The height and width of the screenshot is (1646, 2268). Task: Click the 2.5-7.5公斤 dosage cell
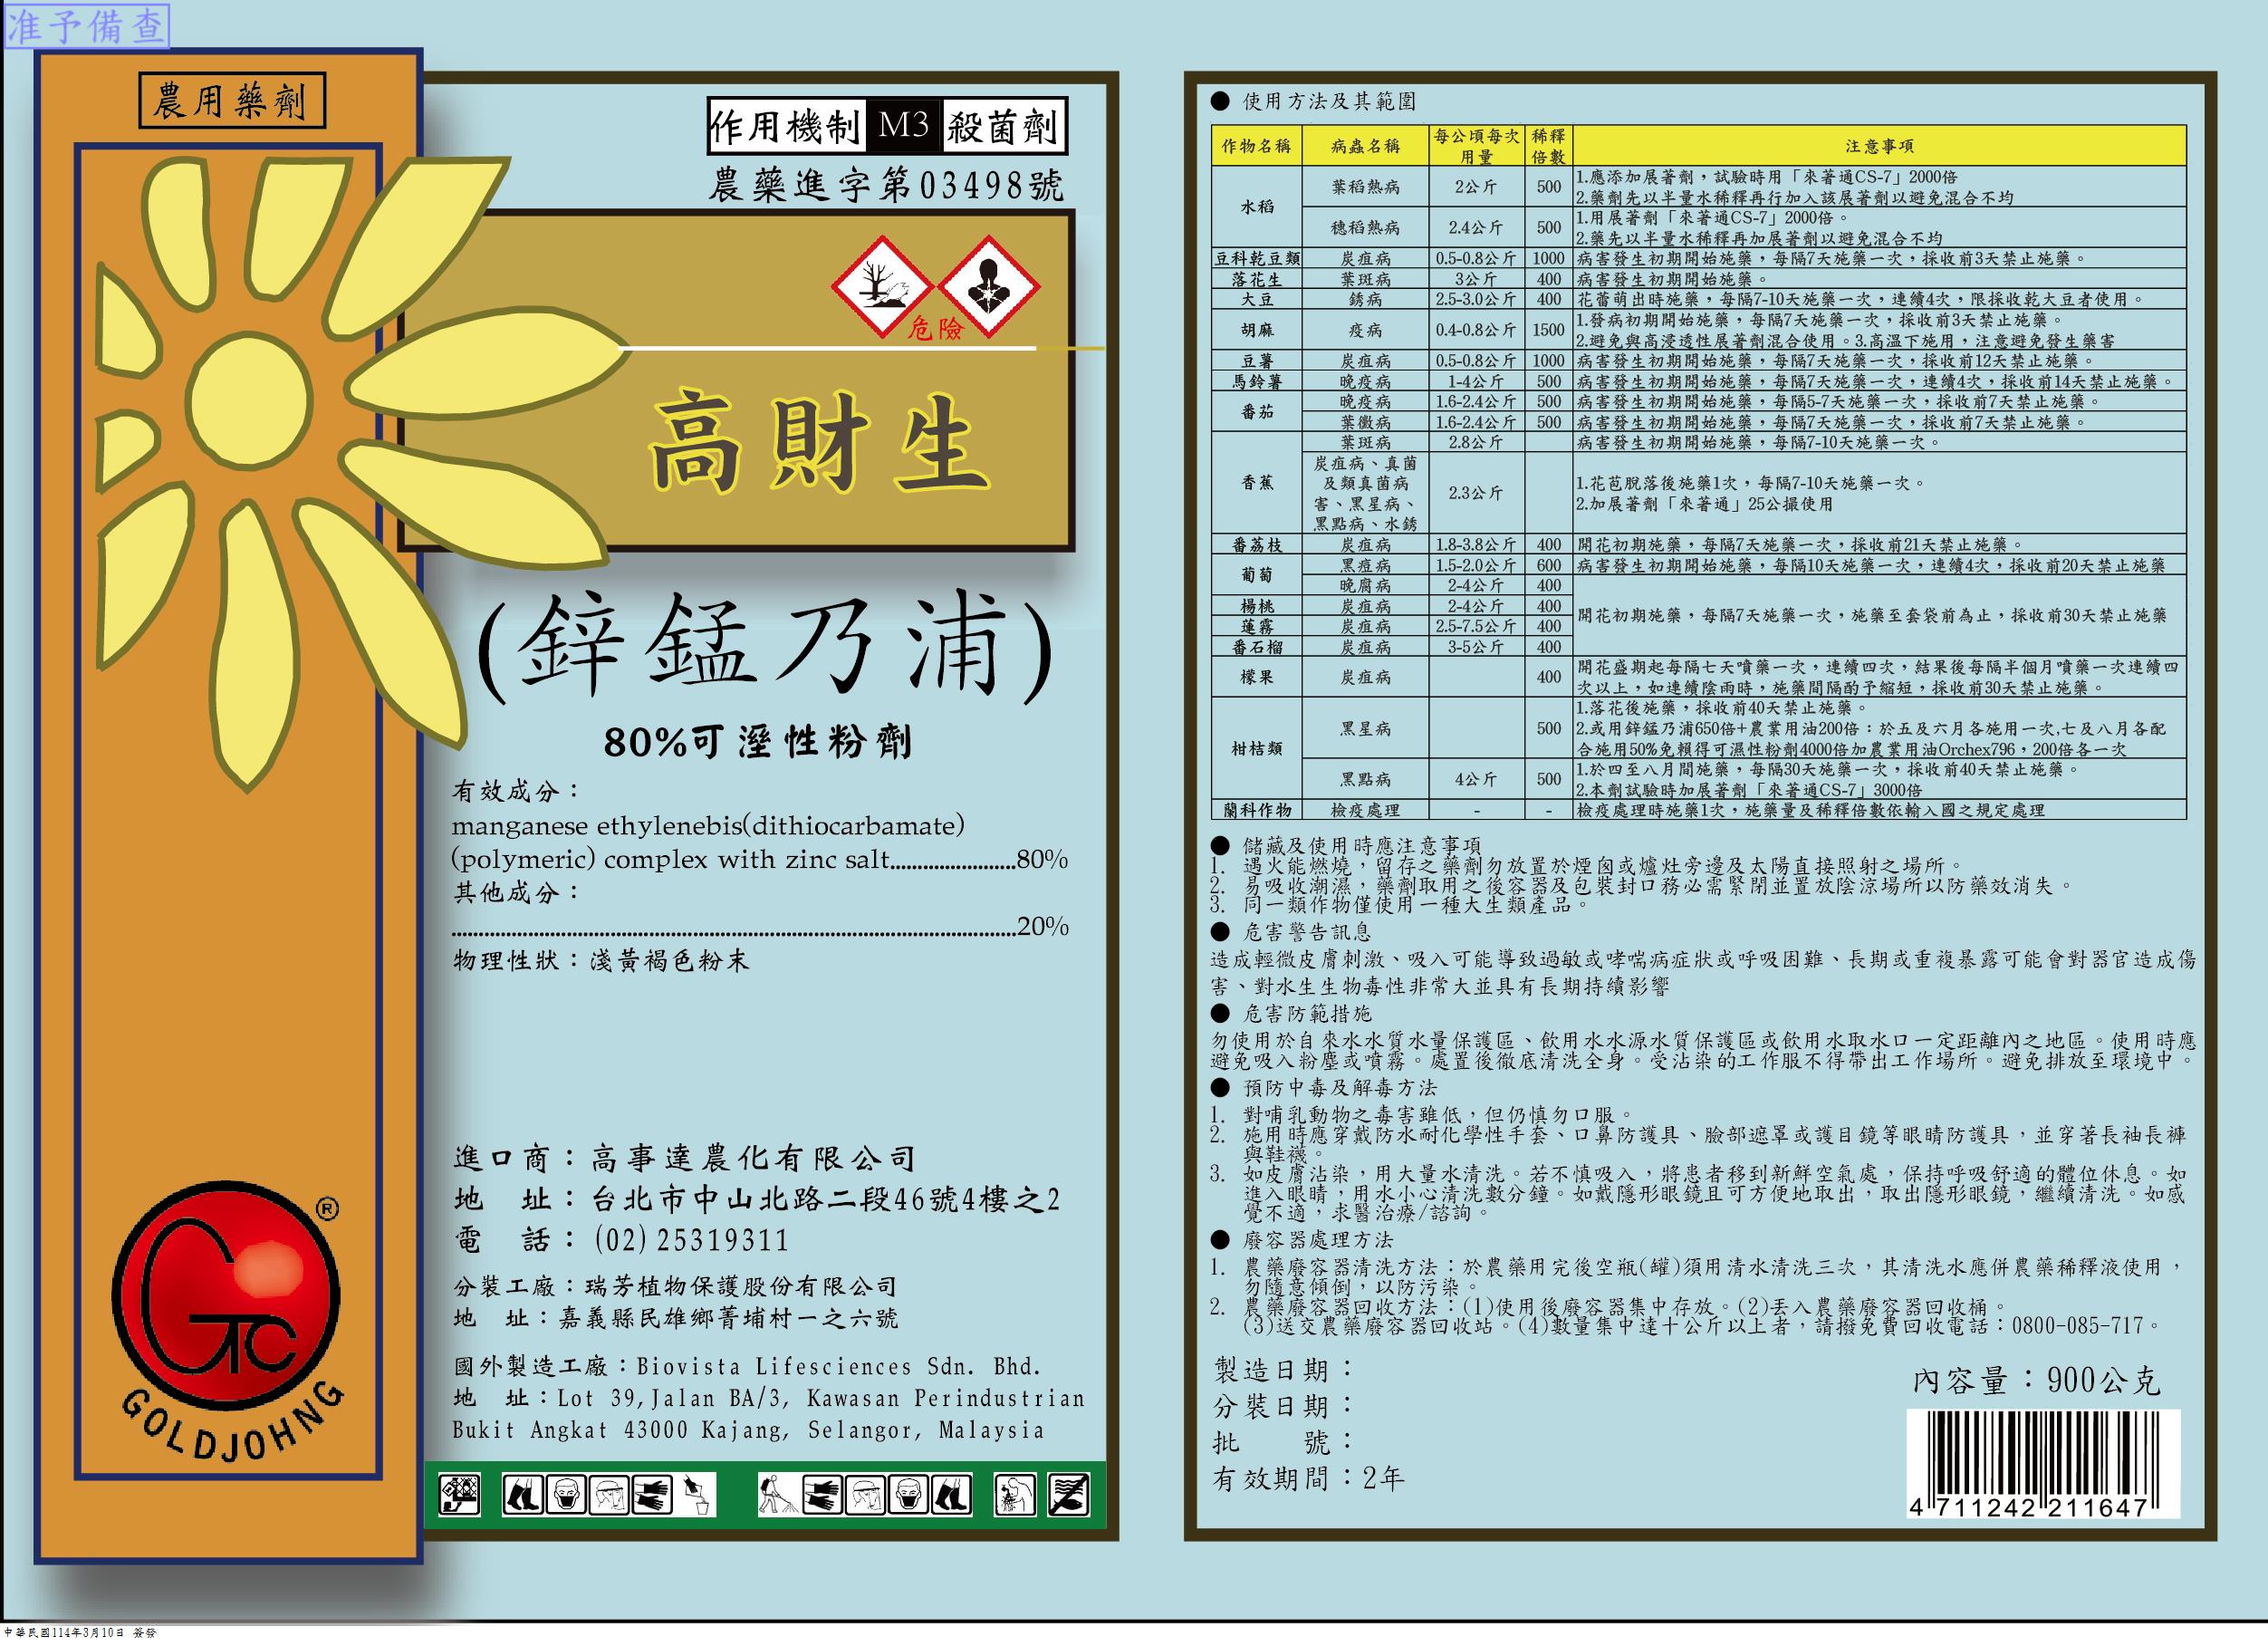coord(1476,626)
